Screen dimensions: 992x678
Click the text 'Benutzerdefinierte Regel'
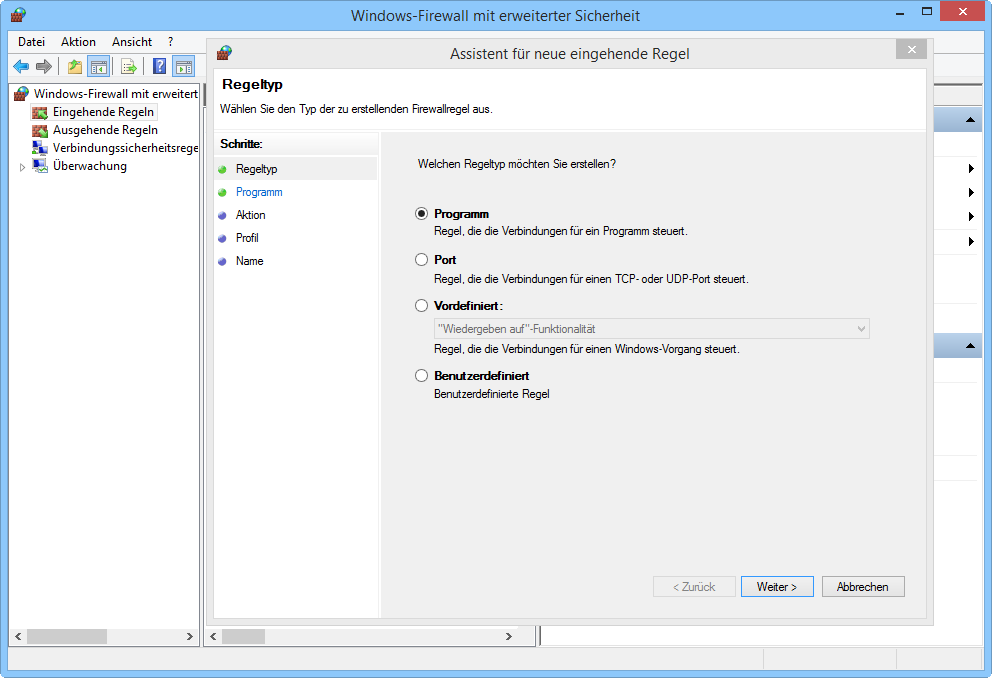click(x=492, y=394)
